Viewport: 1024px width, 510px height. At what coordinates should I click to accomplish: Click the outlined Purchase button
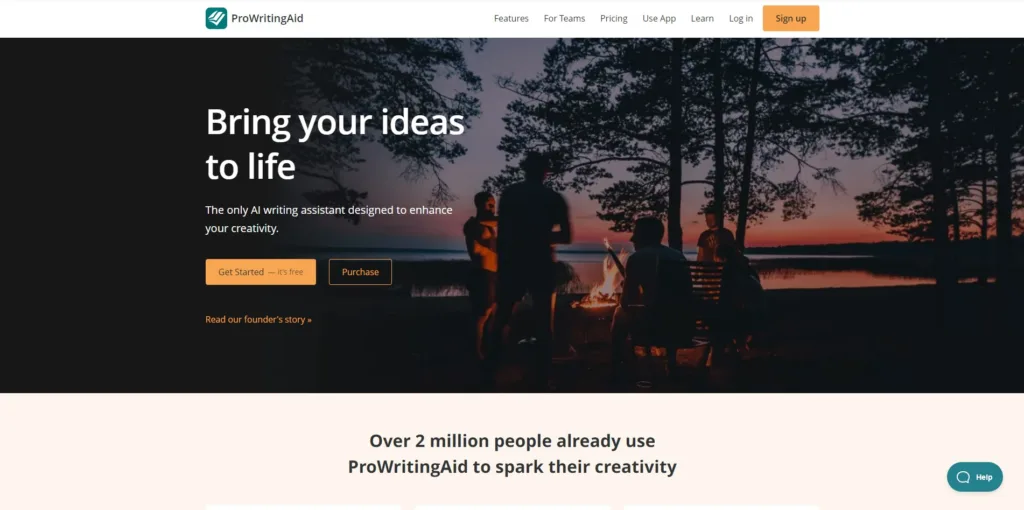(x=360, y=272)
